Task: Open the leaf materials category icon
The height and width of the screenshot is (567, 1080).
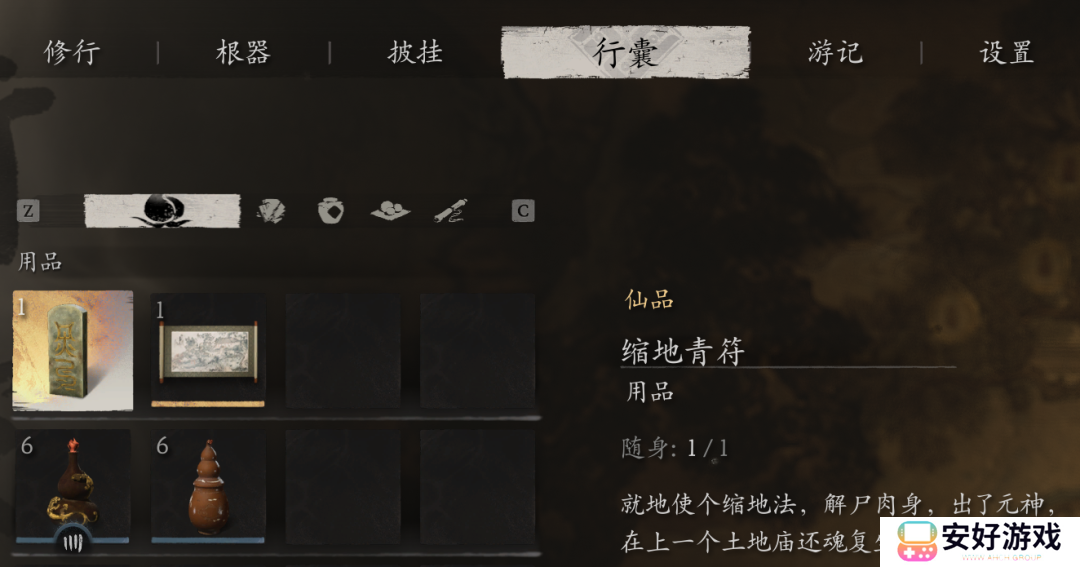Action: click(271, 211)
